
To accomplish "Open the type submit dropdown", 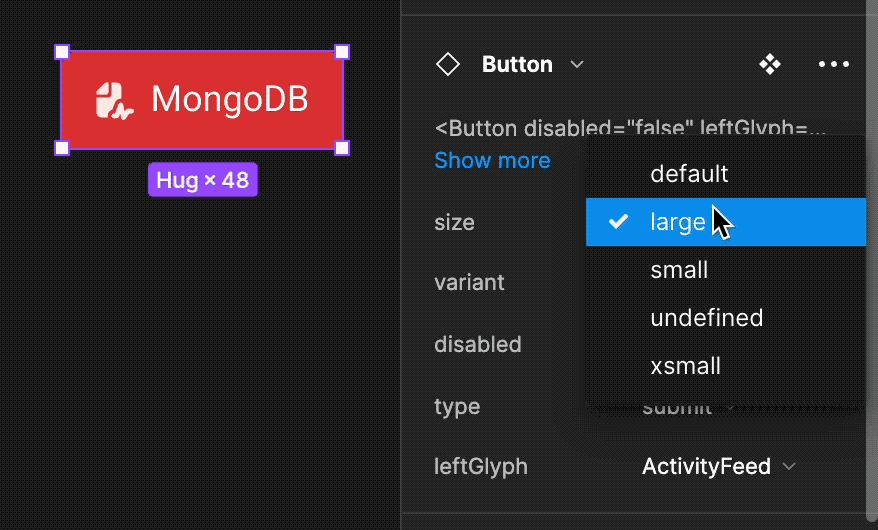I will pos(690,407).
